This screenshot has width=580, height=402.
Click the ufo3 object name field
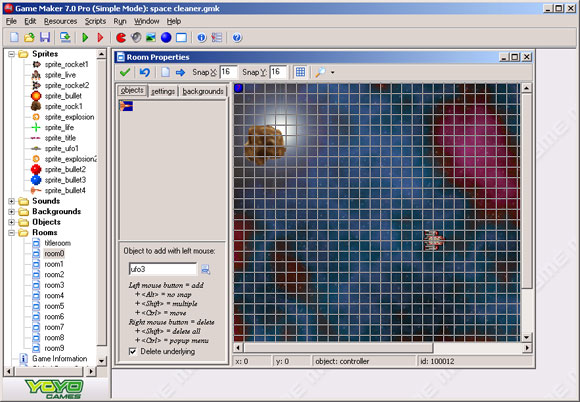[163, 269]
